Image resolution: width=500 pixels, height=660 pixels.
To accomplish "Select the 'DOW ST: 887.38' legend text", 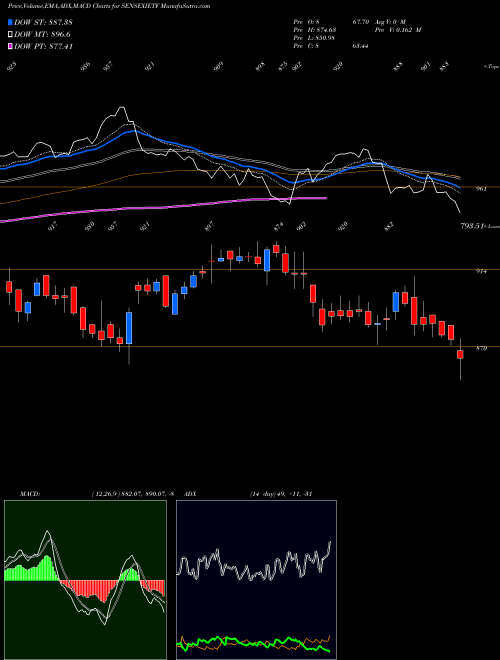I will coord(44,22).
